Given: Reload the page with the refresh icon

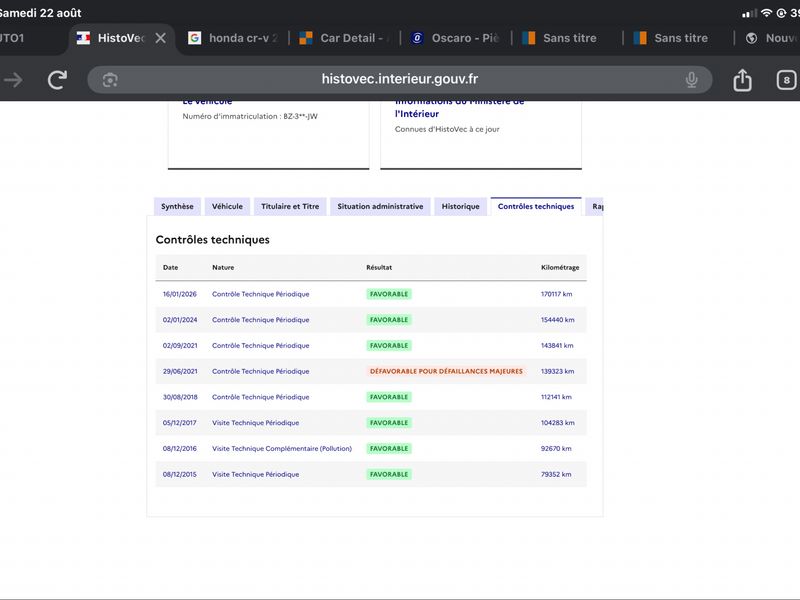Looking at the screenshot, I should click(57, 80).
